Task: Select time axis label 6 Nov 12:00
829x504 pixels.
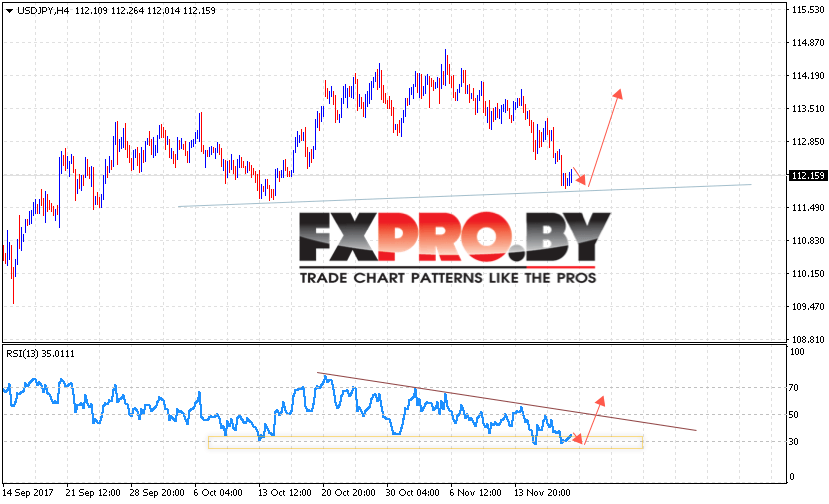Action: click(475, 492)
